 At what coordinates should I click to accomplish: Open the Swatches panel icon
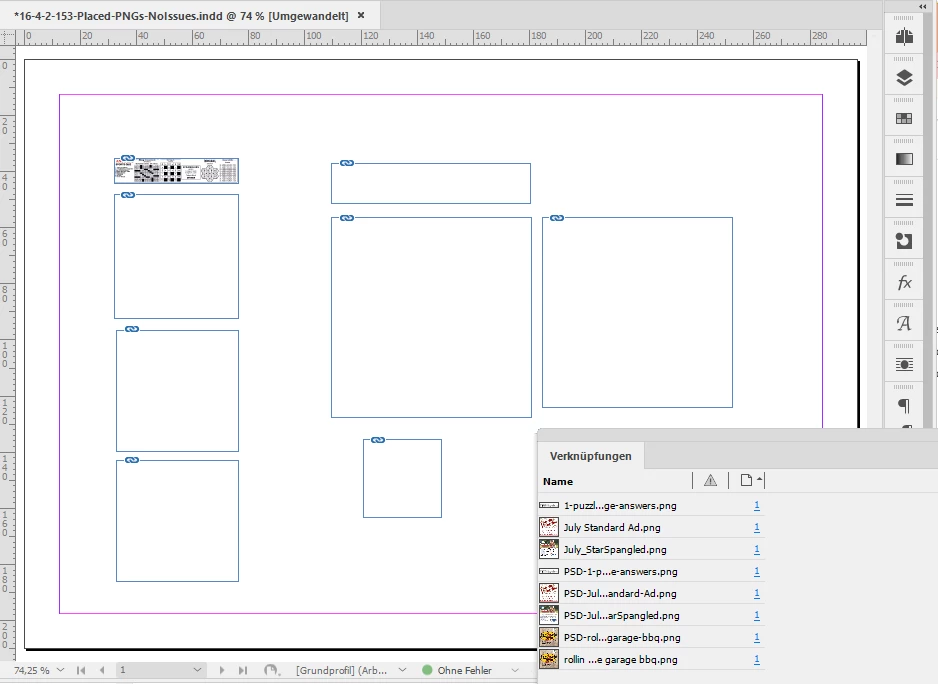[x=904, y=118]
